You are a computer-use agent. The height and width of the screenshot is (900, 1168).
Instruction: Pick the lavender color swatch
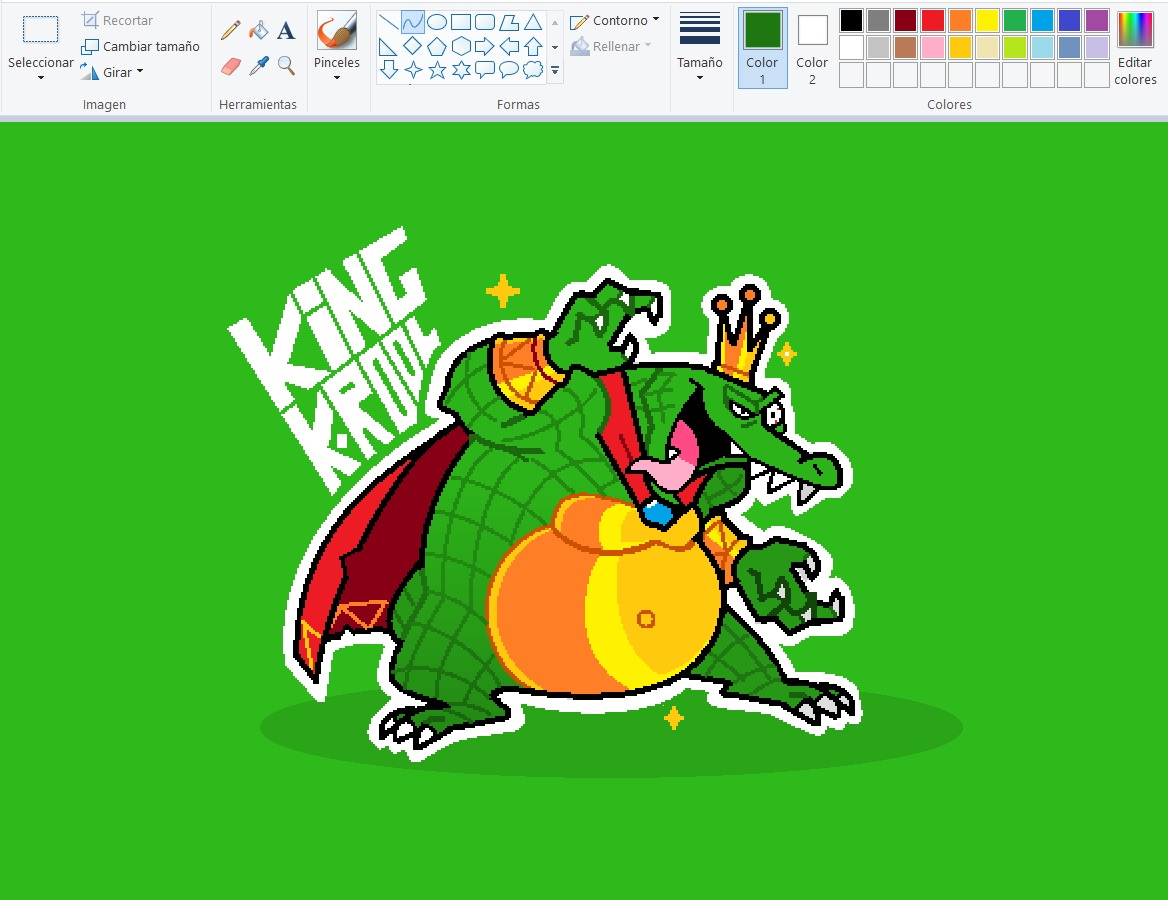(x=1096, y=47)
